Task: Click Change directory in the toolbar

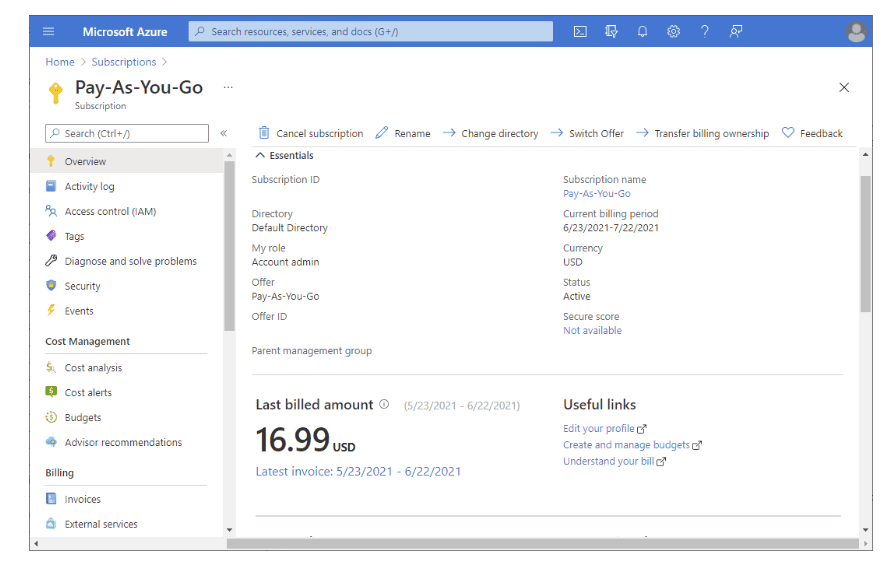Action: [x=490, y=133]
